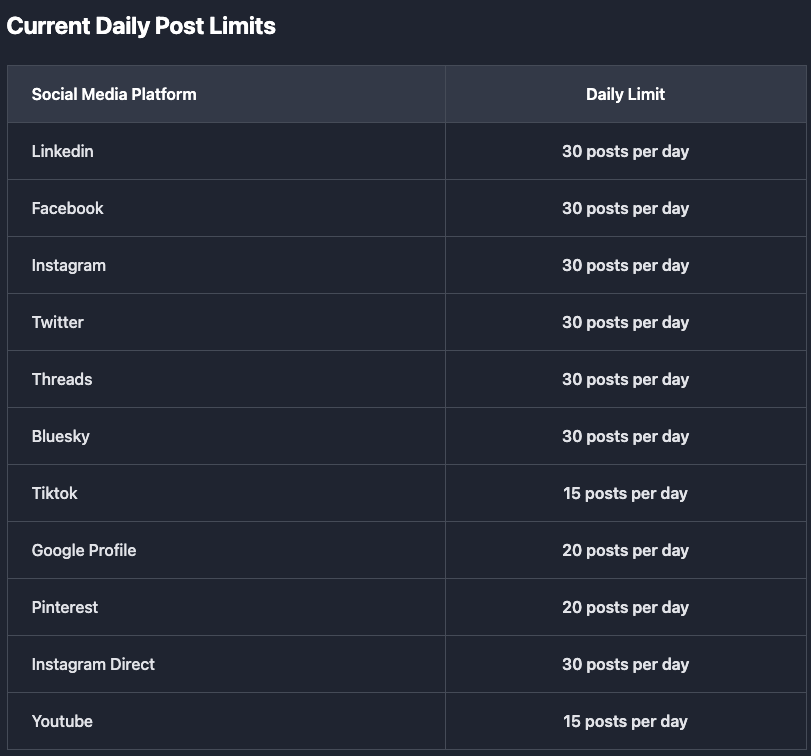Click the Instagram Direct row label

(x=93, y=664)
